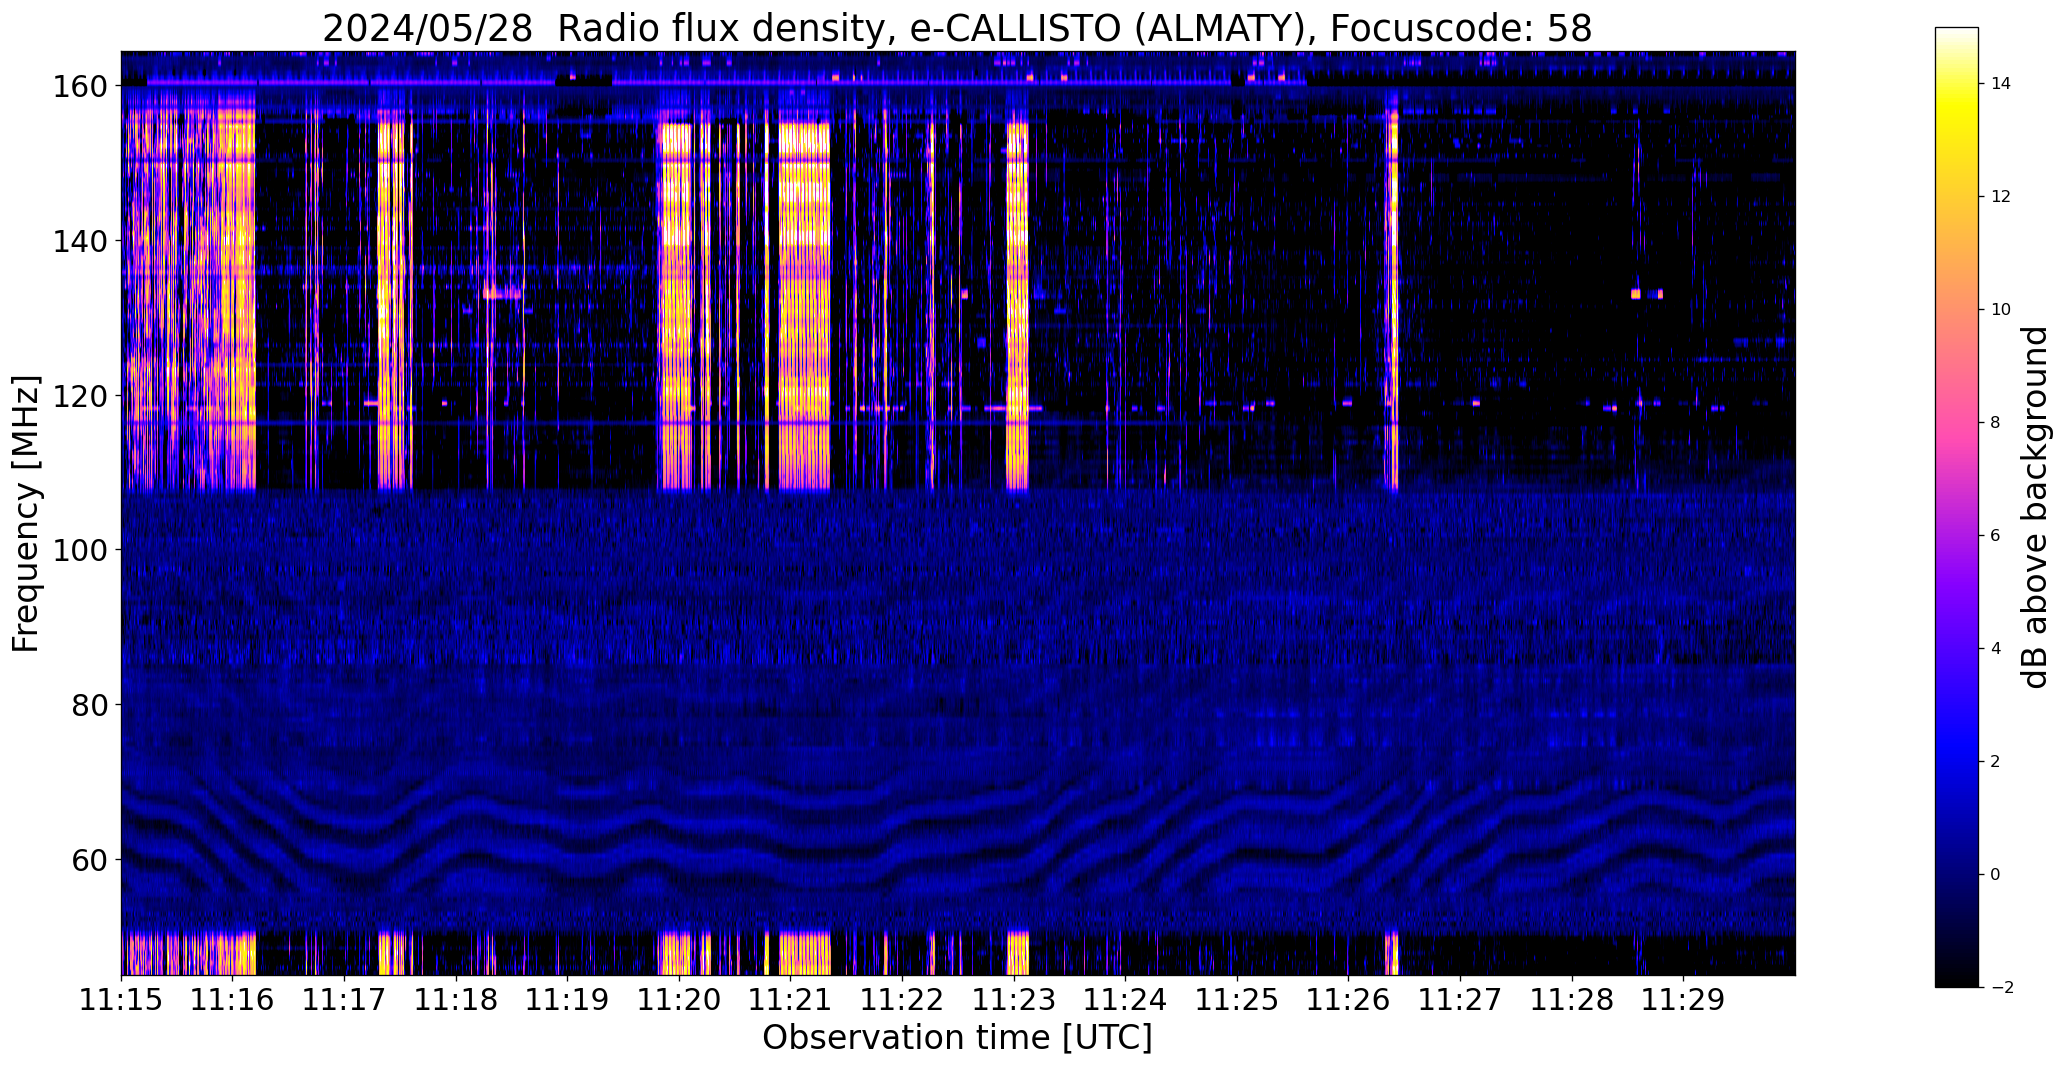Click the plot title mentioning e-CALLISTO (ALMATY)
This screenshot has height=1067, width=2066.
coord(957,28)
